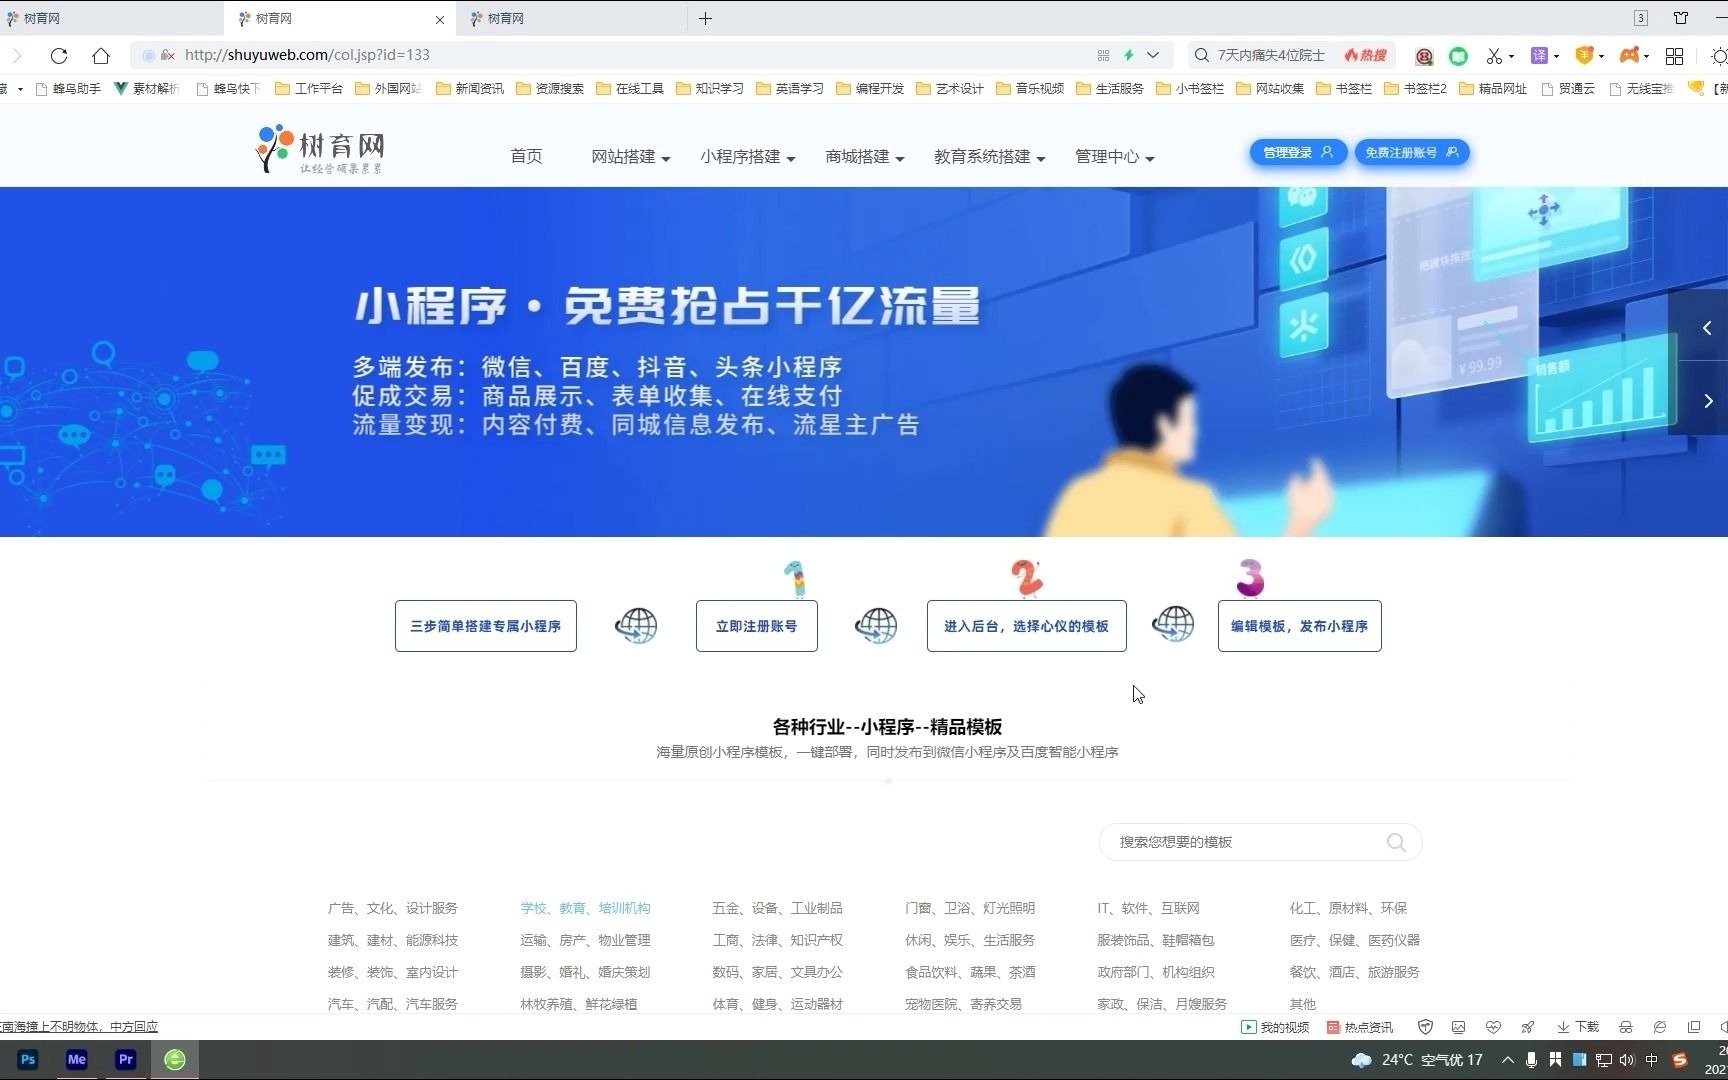Screen dimensions: 1728x1080
Task: Open 我的视频 in status bar
Action: pos(1275,1027)
